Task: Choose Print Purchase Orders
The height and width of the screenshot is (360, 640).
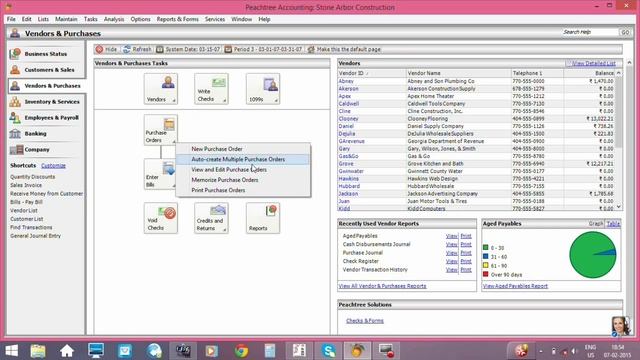Action: (x=243, y=190)
